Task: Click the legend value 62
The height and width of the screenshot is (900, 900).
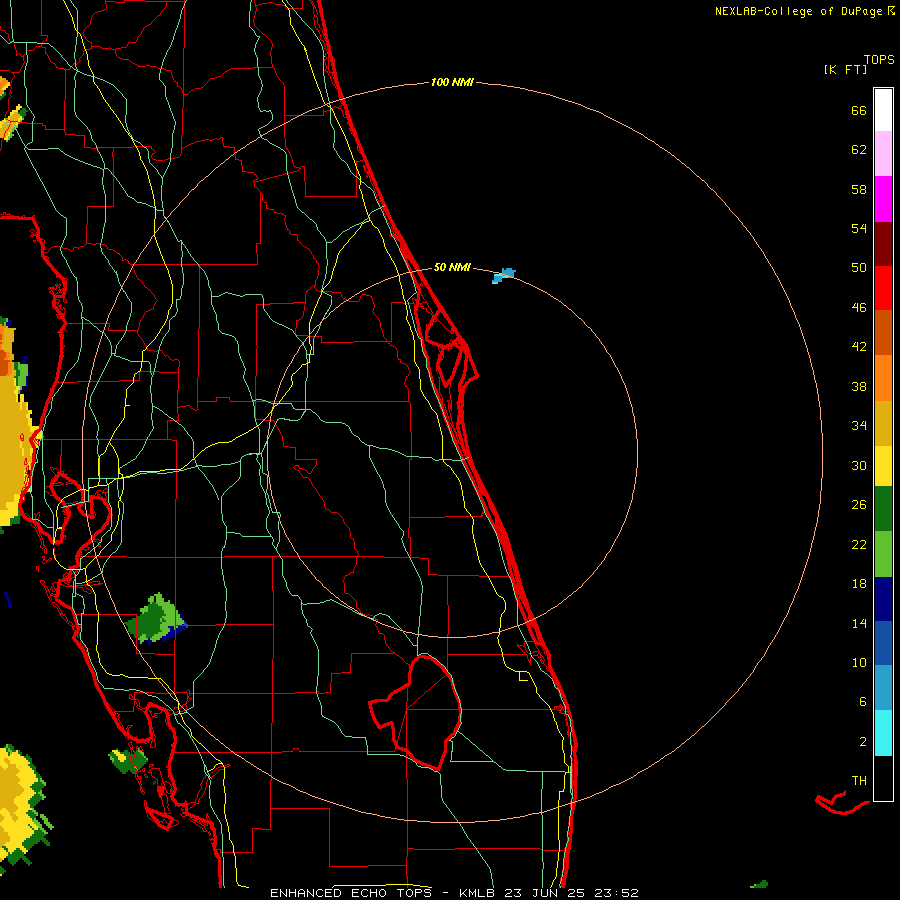Action: [x=859, y=150]
